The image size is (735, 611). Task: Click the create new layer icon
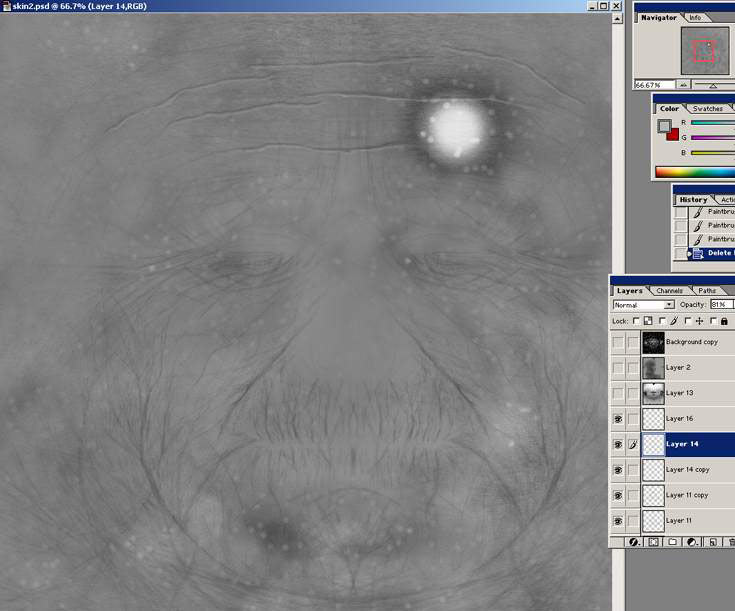tap(712, 541)
